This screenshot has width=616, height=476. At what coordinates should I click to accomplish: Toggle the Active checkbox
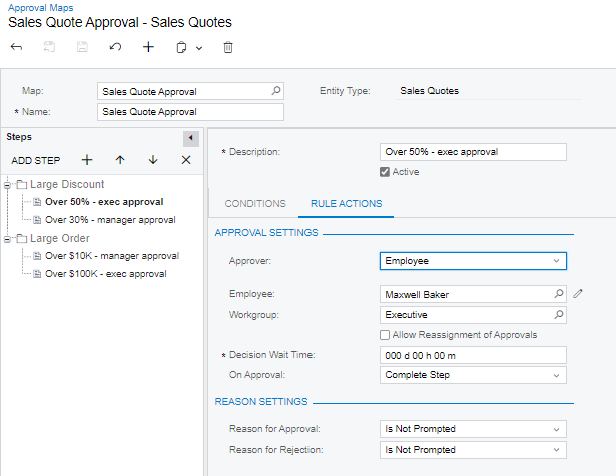tap(385, 172)
